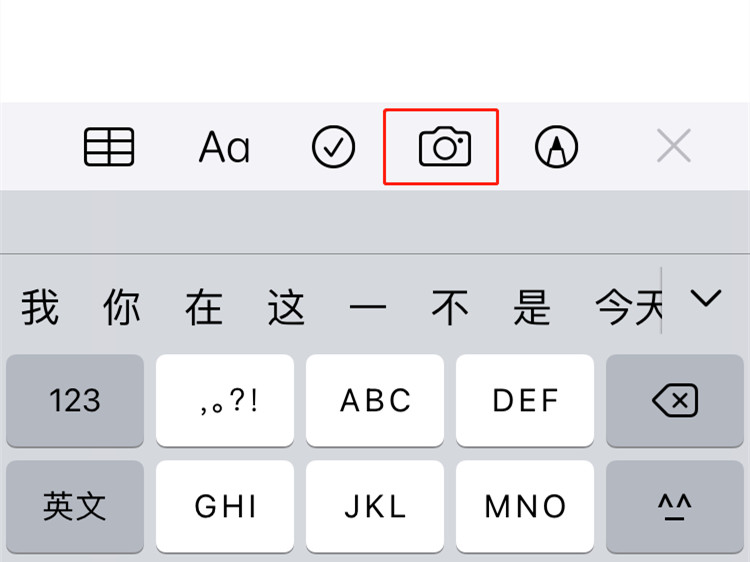Tap the camera icon to add photo
Screen dimensions: 750x562
tap(445, 147)
